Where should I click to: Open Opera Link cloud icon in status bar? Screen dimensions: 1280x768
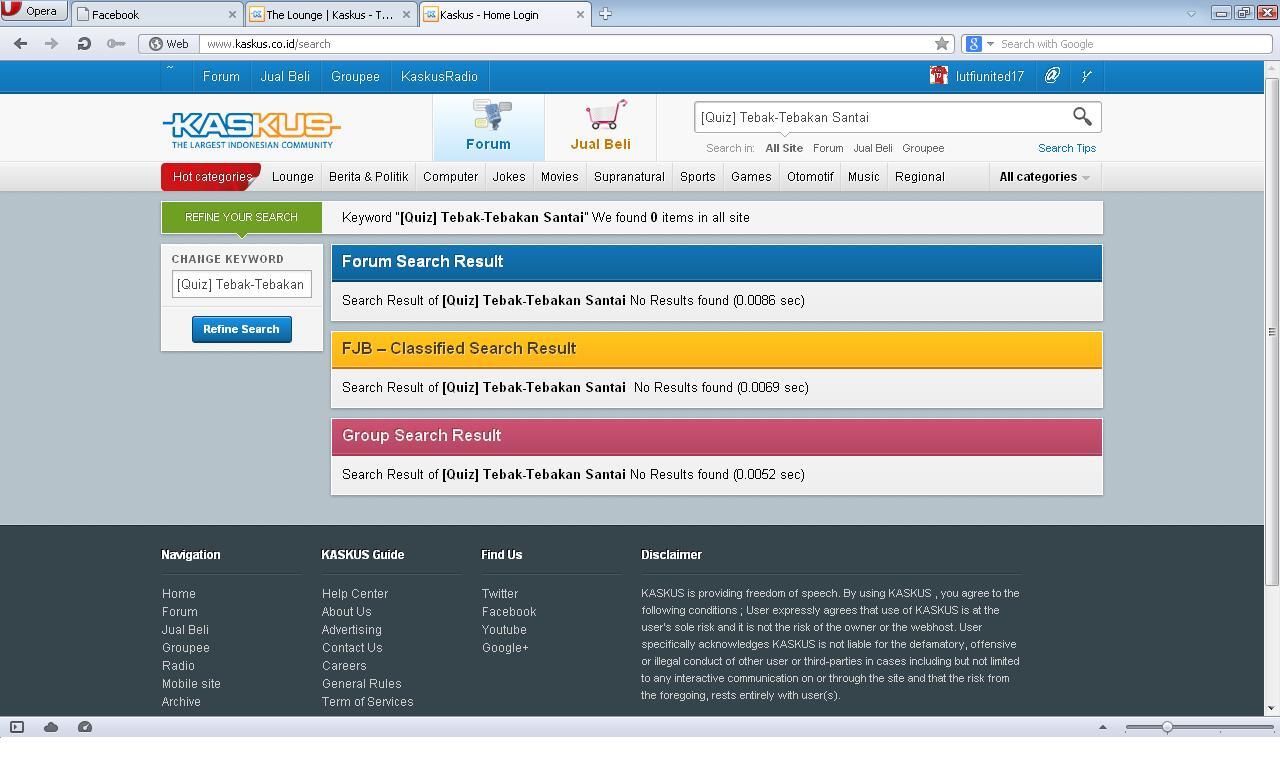tap(51, 727)
